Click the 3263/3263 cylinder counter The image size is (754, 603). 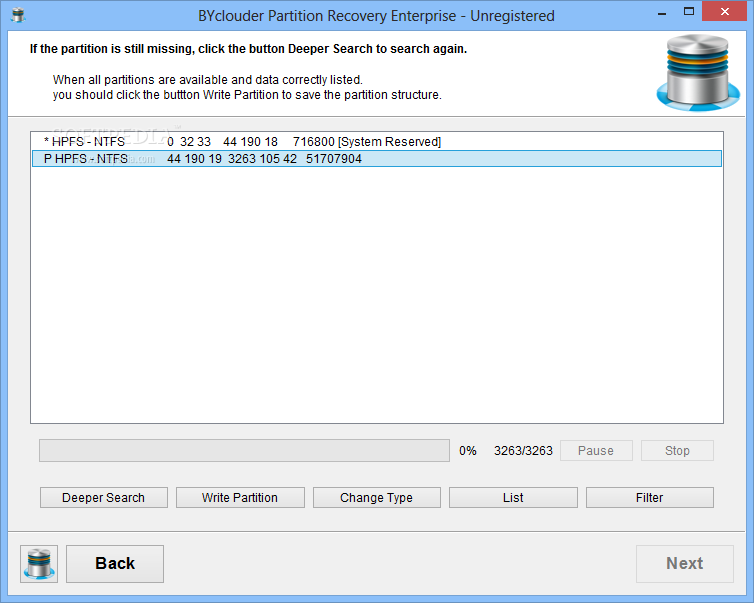pyautogui.click(x=523, y=451)
